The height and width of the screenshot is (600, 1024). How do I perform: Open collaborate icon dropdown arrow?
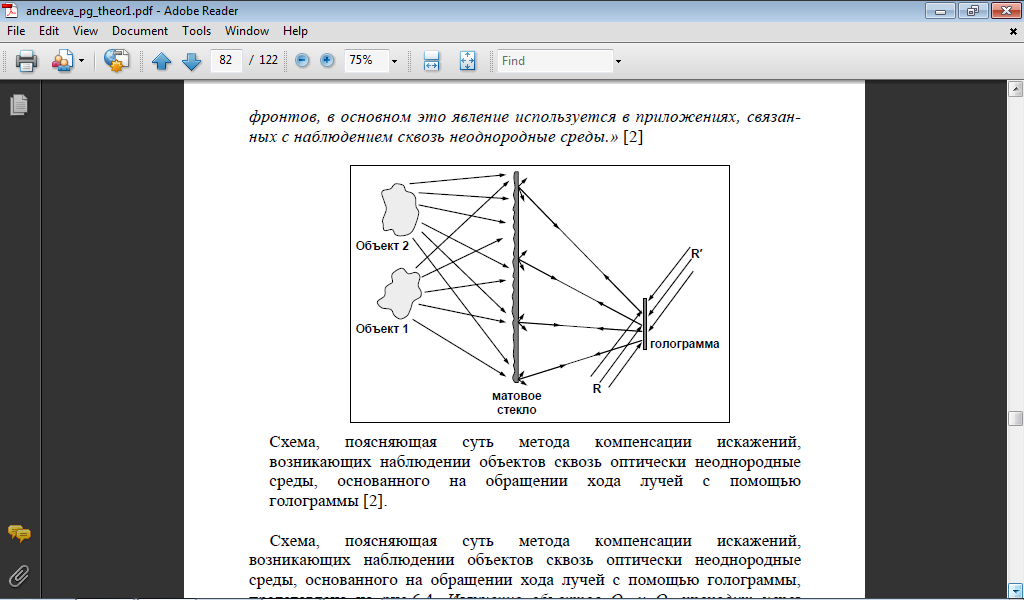pos(82,61)
